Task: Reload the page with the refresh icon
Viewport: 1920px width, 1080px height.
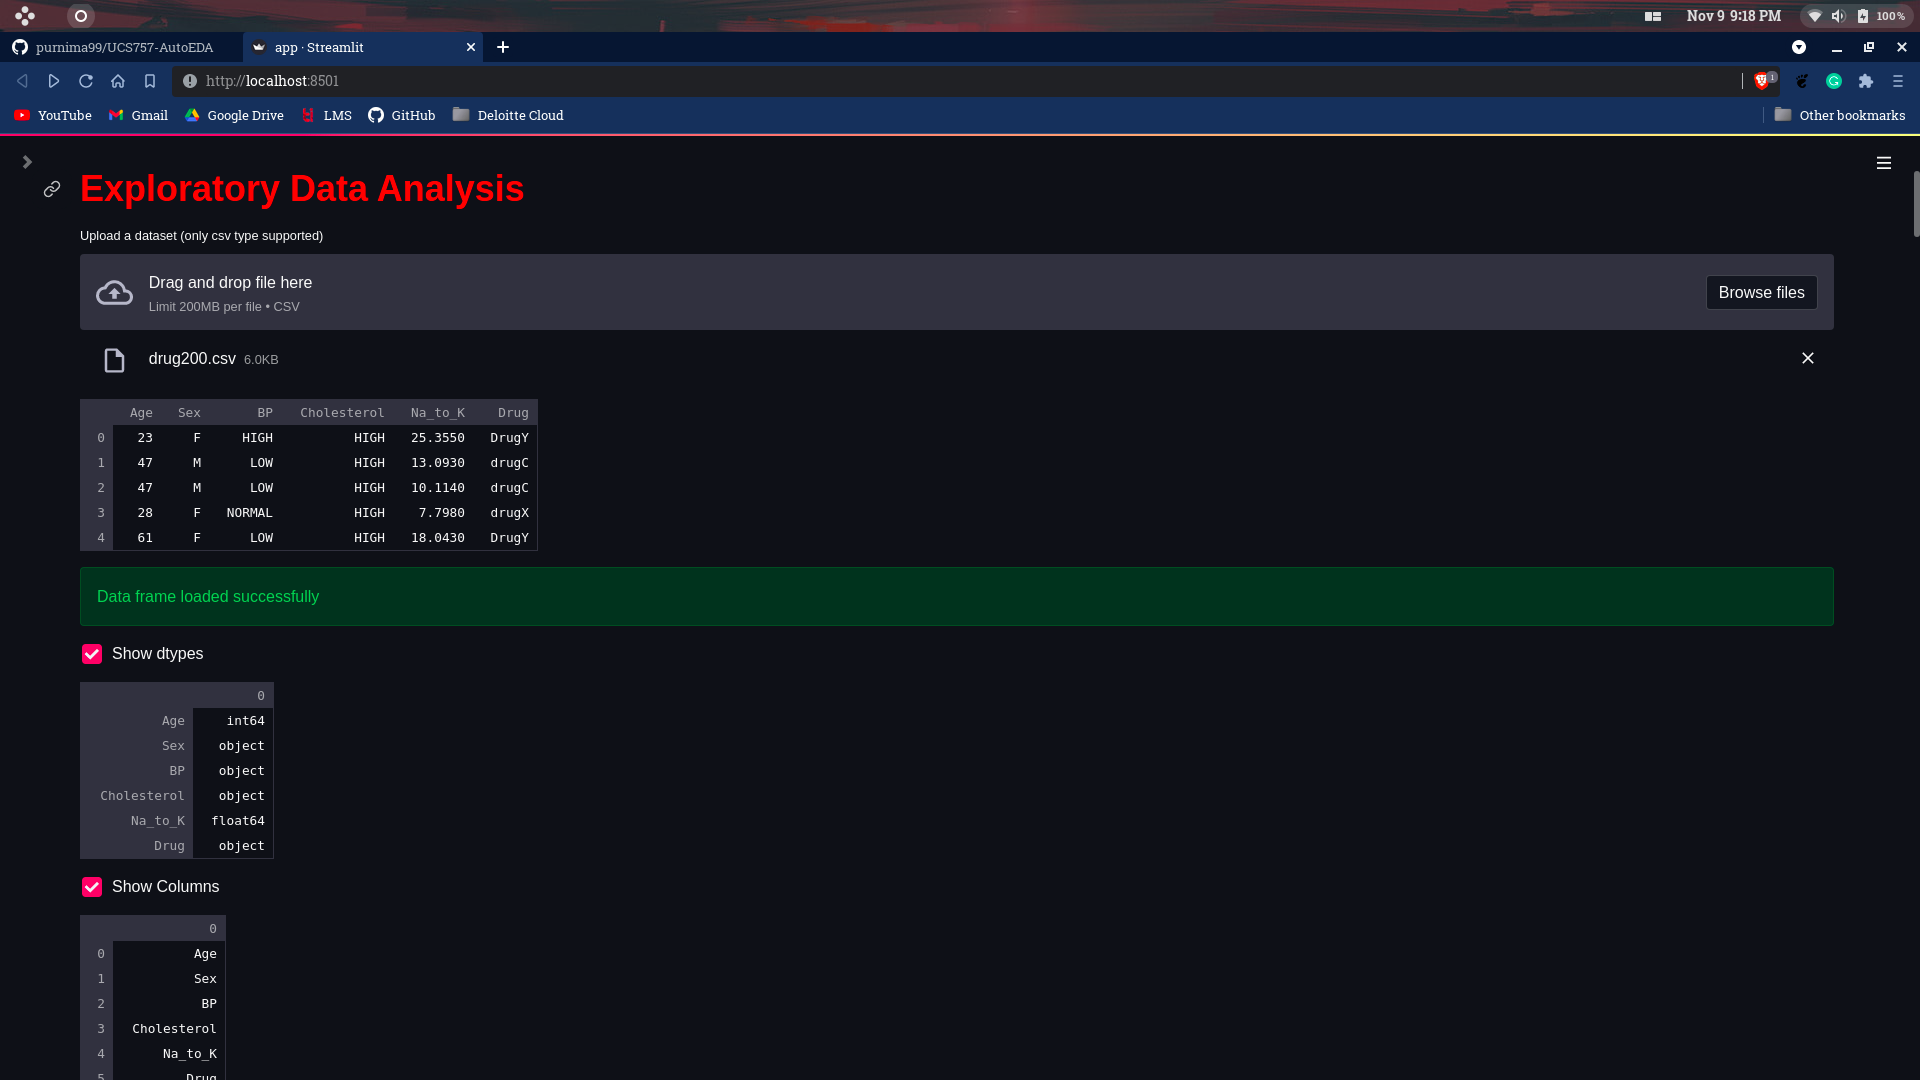Action: click(x=86, y=81)
